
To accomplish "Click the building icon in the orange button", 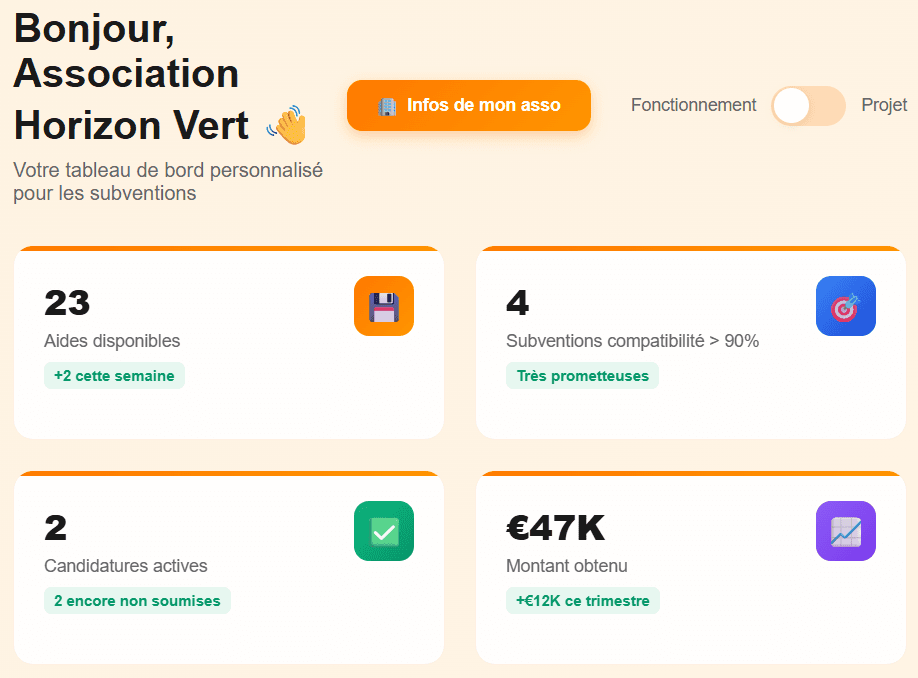I will pyautogui.click(x=387, y=106).
